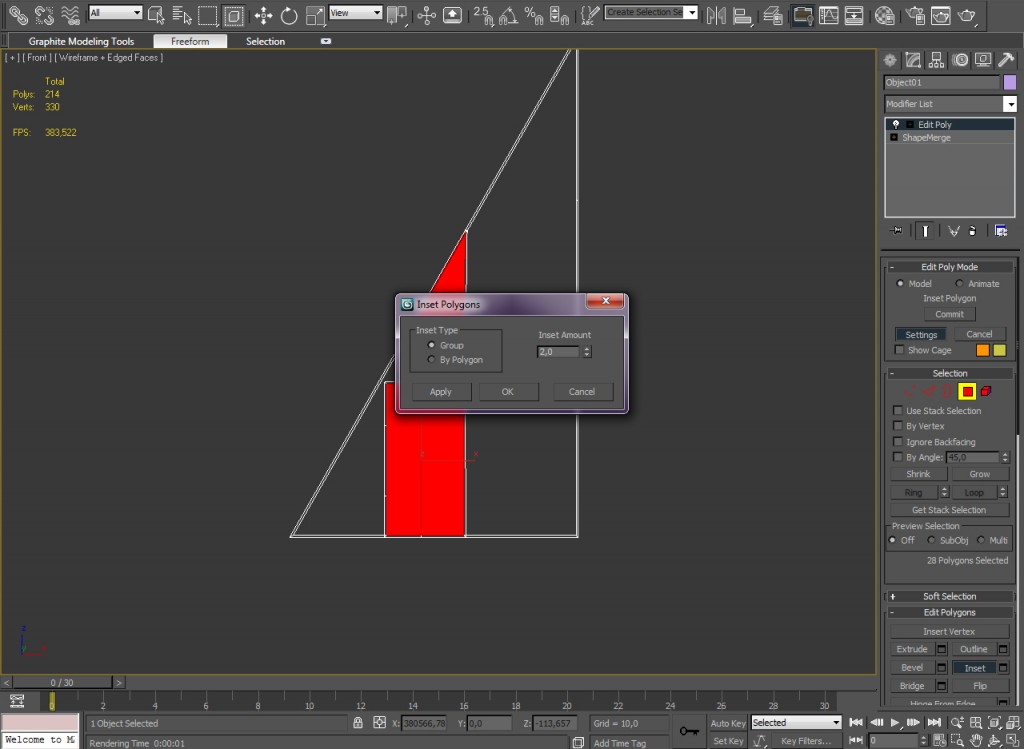Viewport: 1024px width, 749px height.
Task: Enable Show Cage checkbox
Action: pos(899,350)
